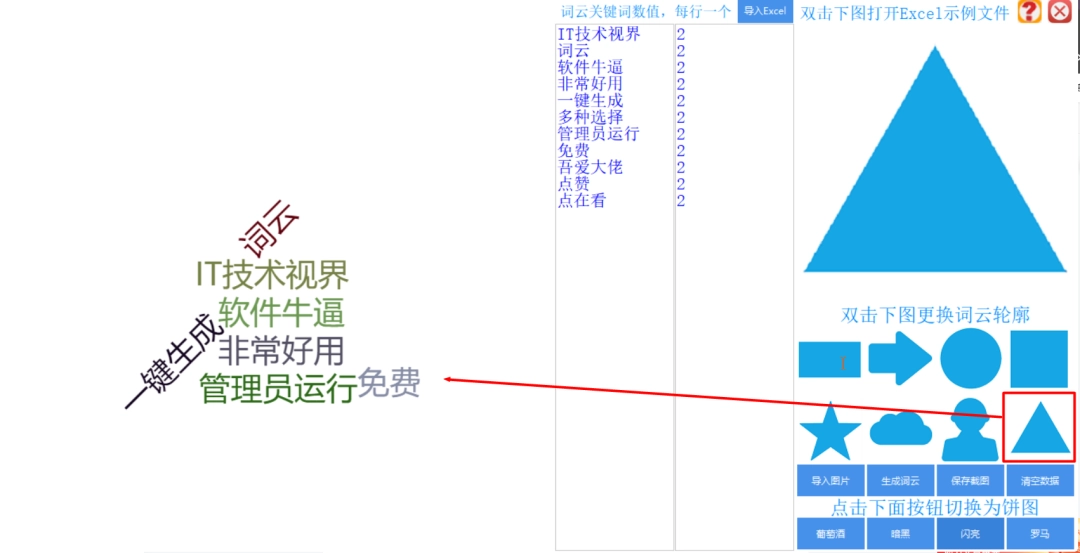The width and height of the screenshot is (1080, 553).
Task: Switch to the 闪亮 color theme
Action: (970, 534)
